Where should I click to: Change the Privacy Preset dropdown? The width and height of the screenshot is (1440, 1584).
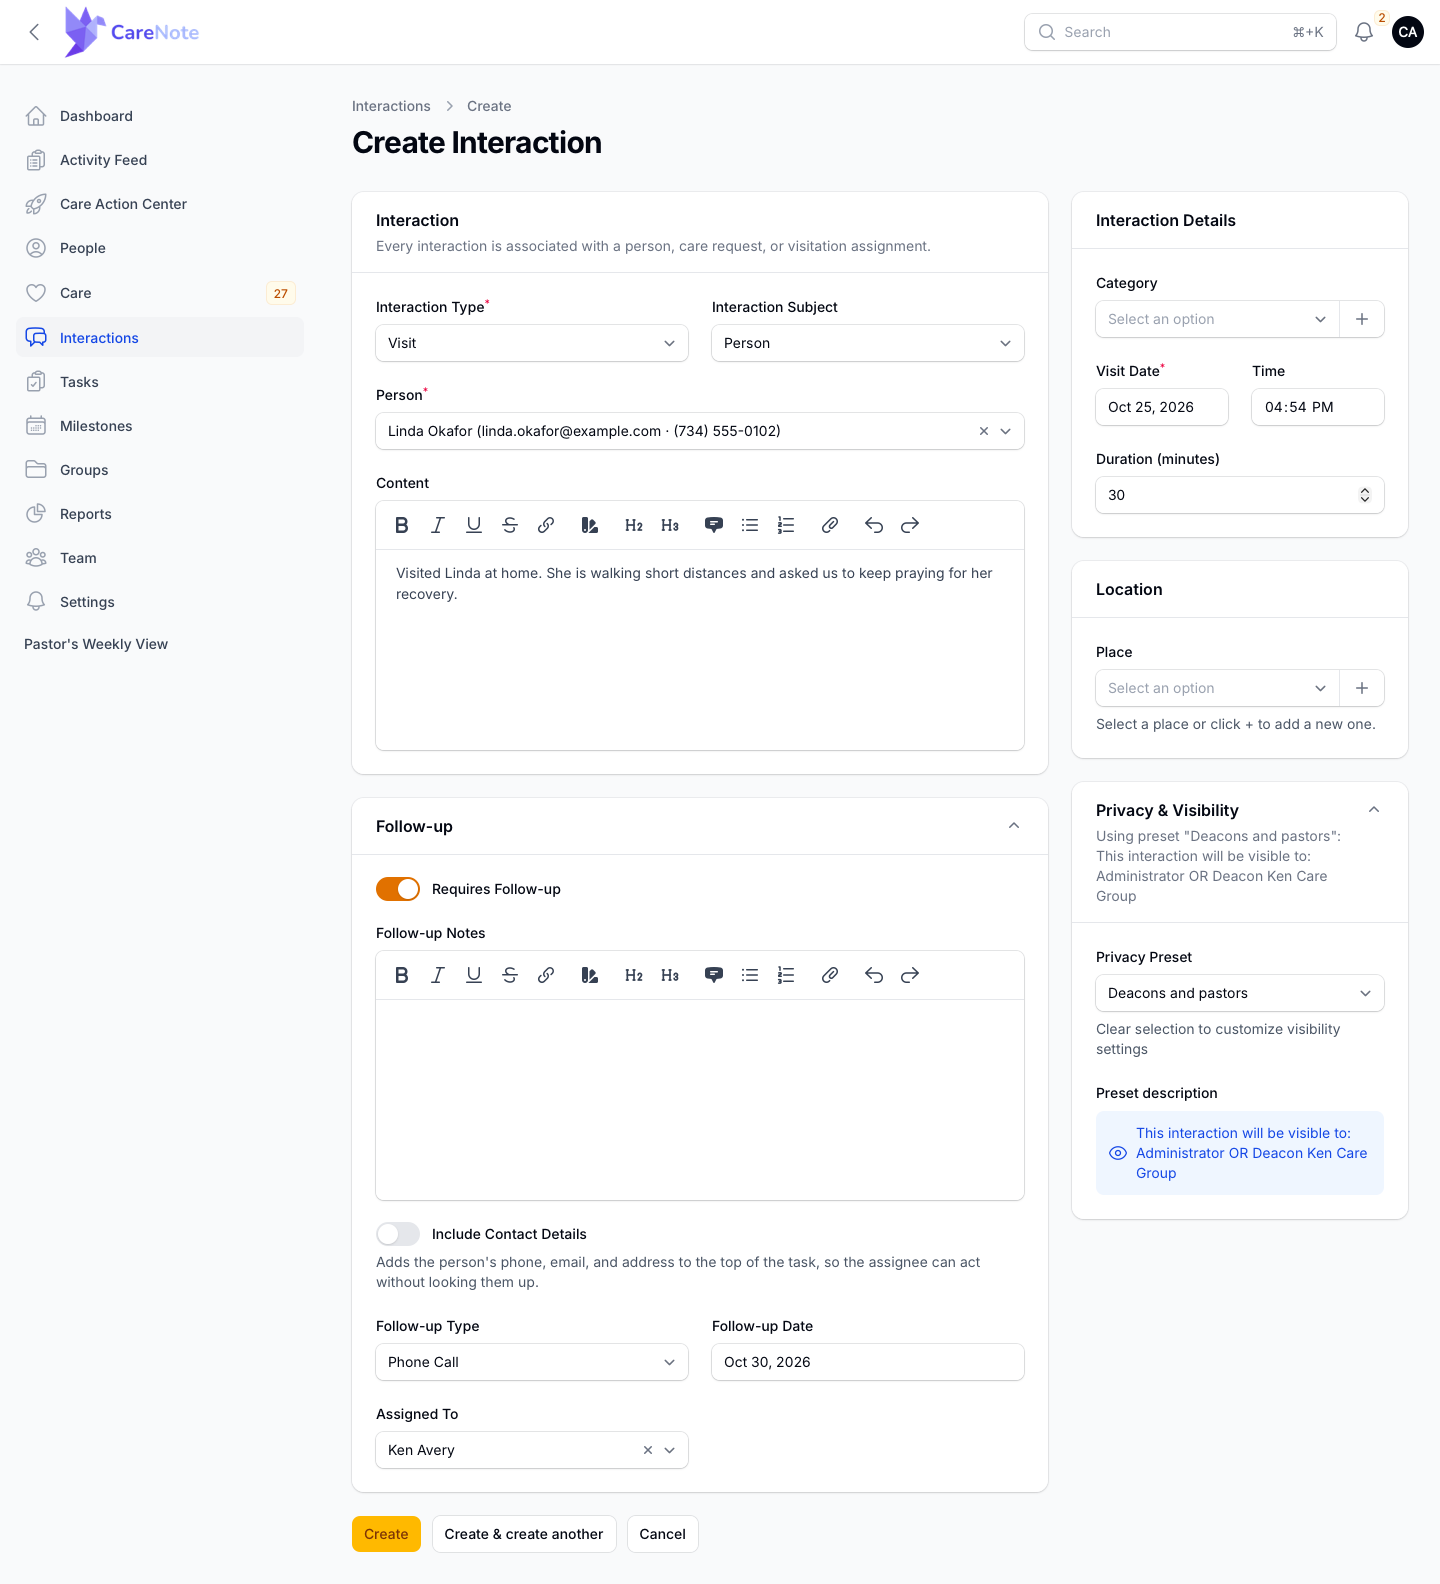coord(1240,993)
